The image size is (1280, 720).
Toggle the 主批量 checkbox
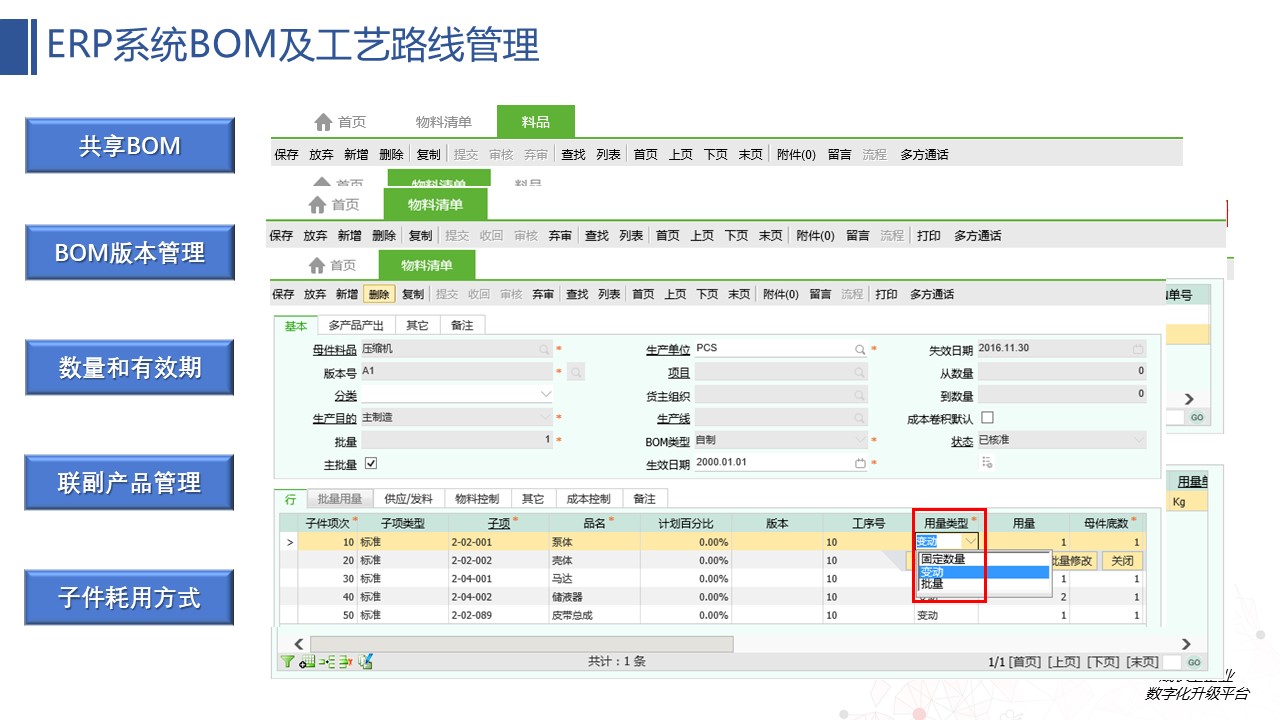[371, 463]
